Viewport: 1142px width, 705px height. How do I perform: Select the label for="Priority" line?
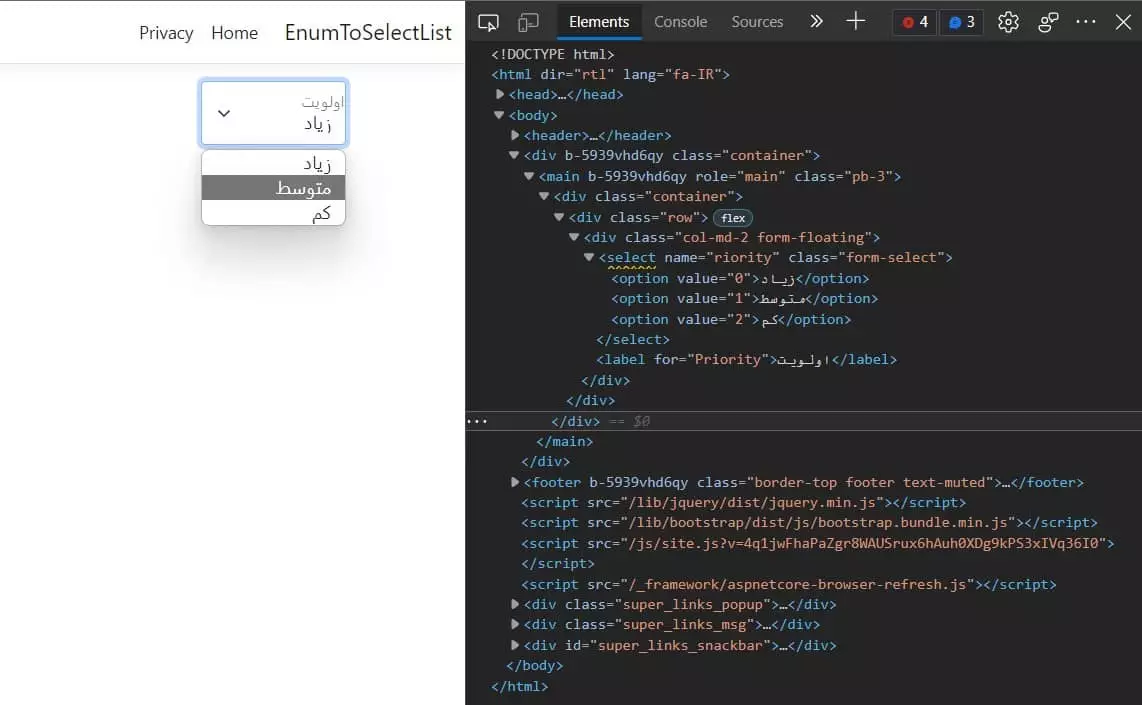747,360
